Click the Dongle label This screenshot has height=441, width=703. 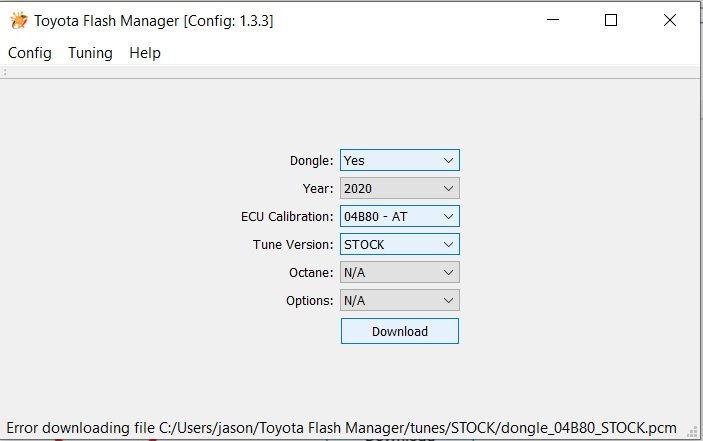(312, 160)
